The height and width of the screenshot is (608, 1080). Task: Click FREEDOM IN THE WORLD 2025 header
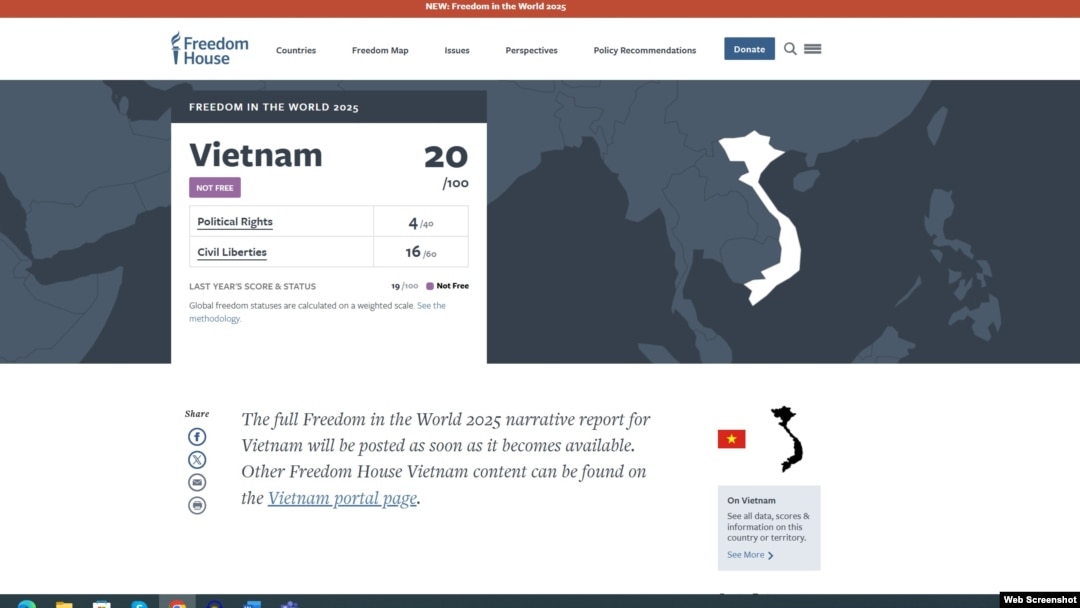tap(273, 107)
